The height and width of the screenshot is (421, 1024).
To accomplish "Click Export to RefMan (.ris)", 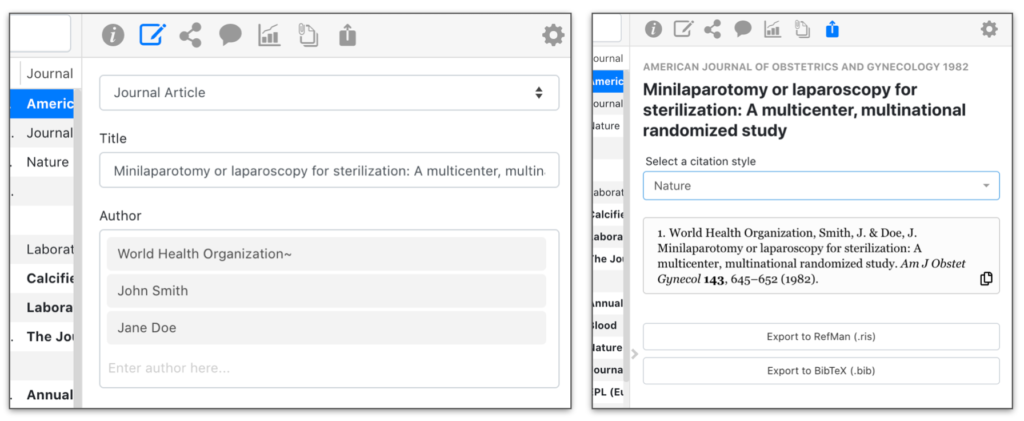I will pos(820,337).
